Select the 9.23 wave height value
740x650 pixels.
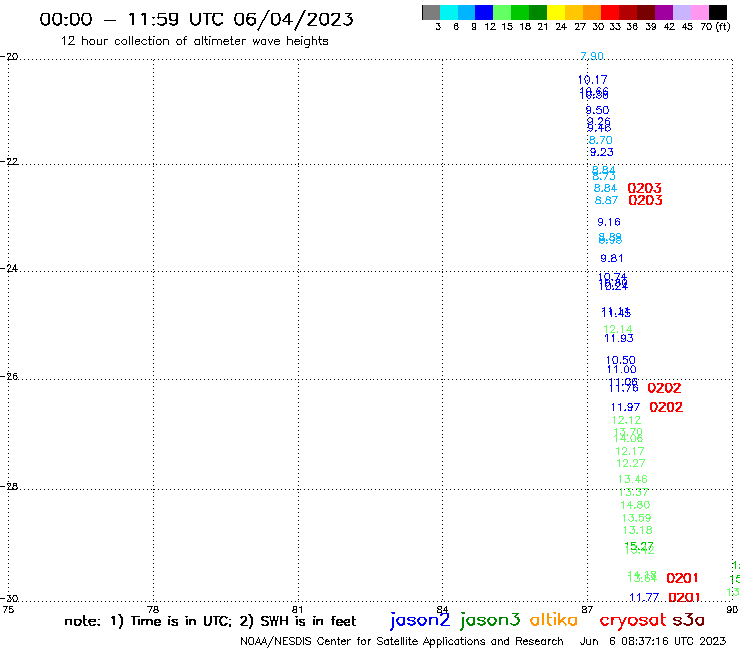[602, 152]
